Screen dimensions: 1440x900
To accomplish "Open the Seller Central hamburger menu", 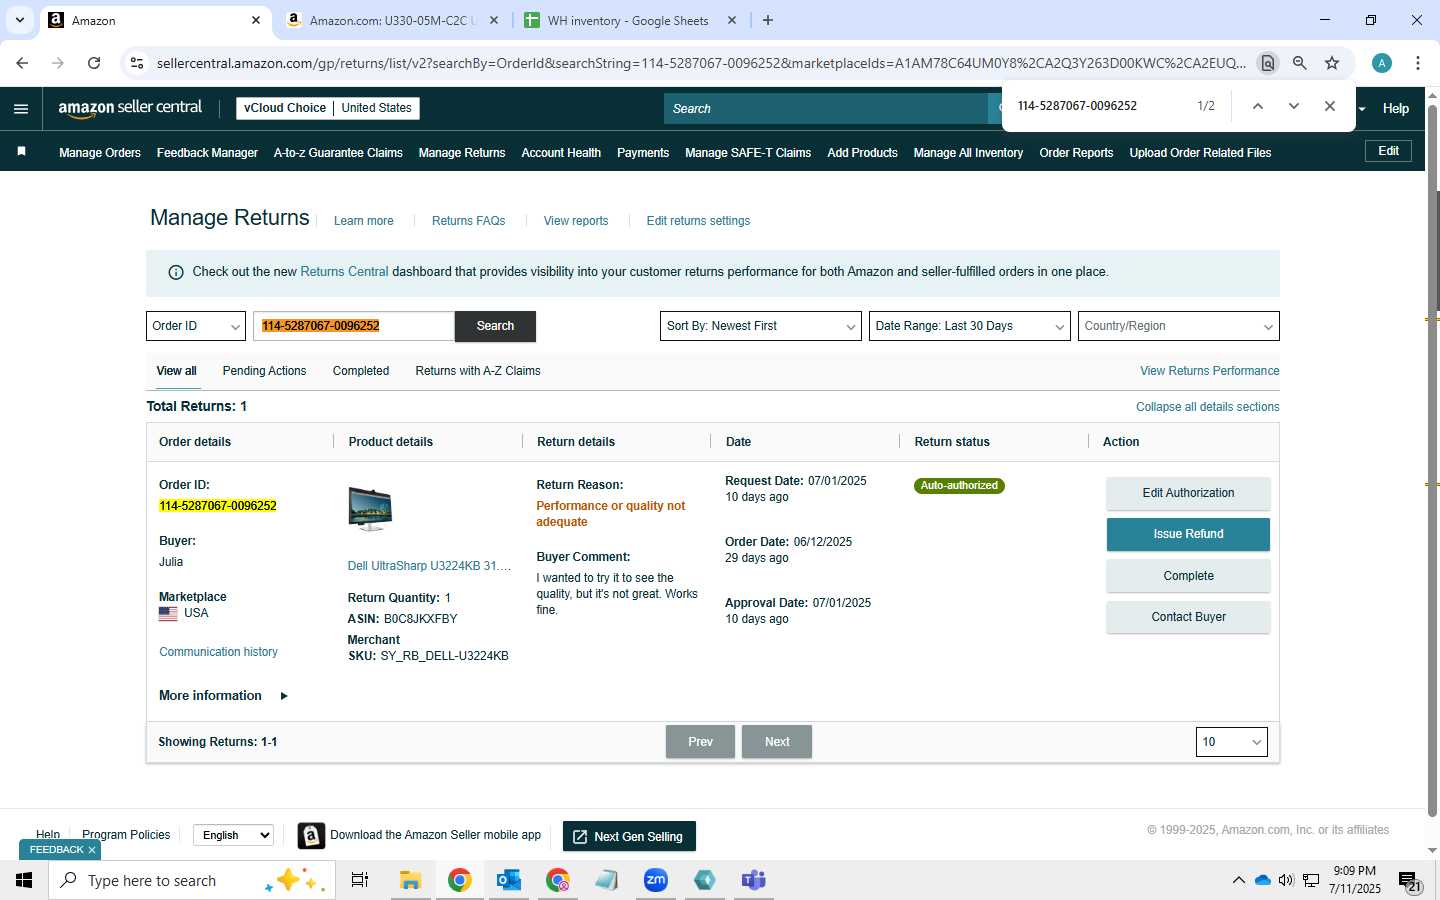I will coord(21,109).
